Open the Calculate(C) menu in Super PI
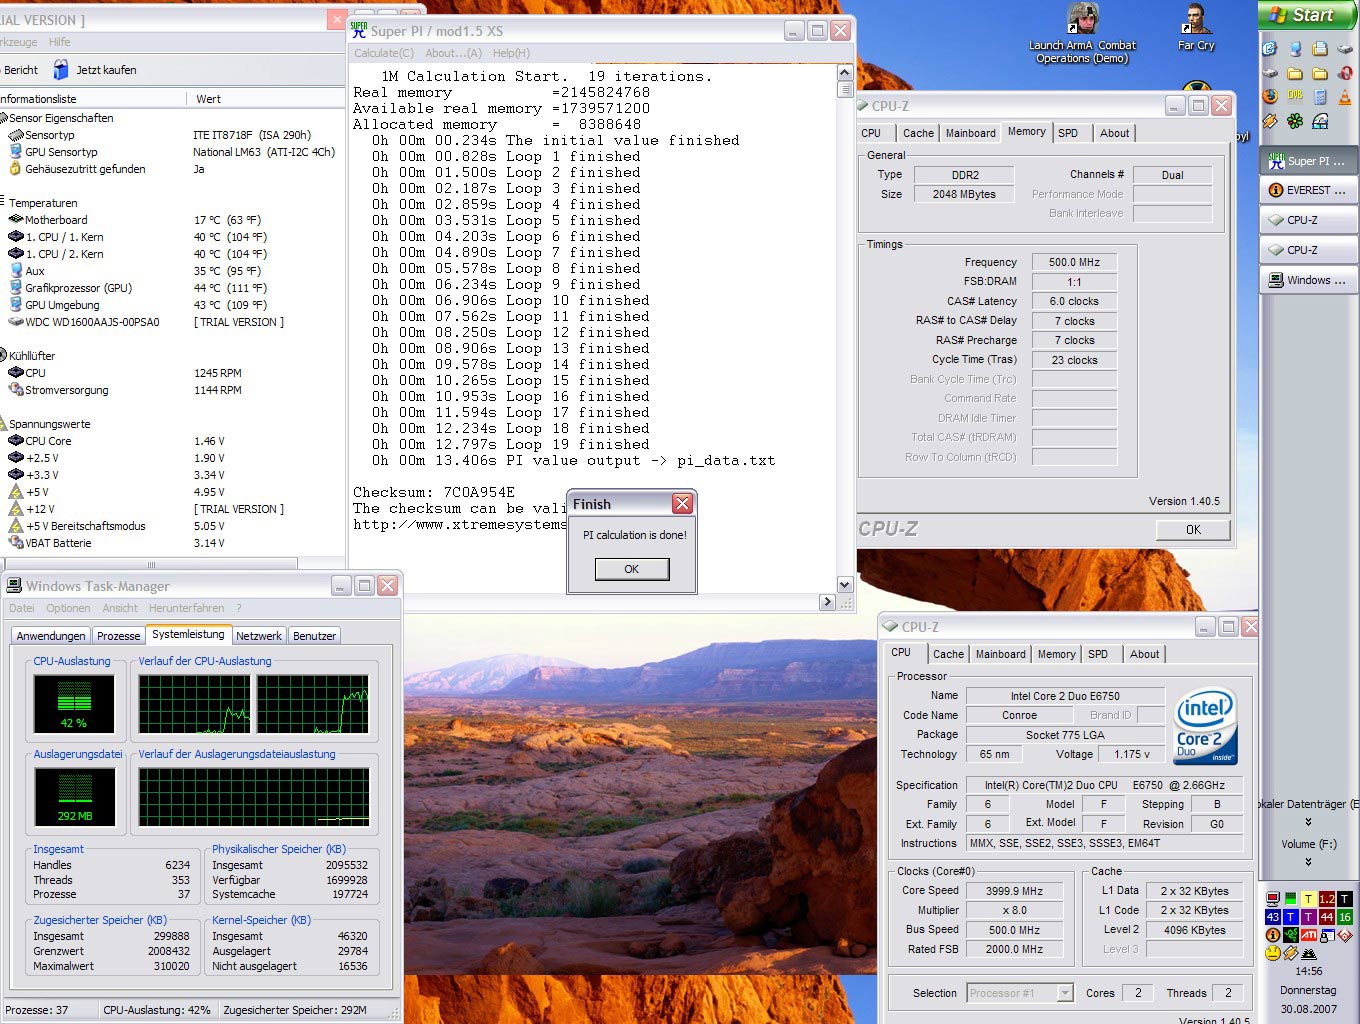 [384, 53]
